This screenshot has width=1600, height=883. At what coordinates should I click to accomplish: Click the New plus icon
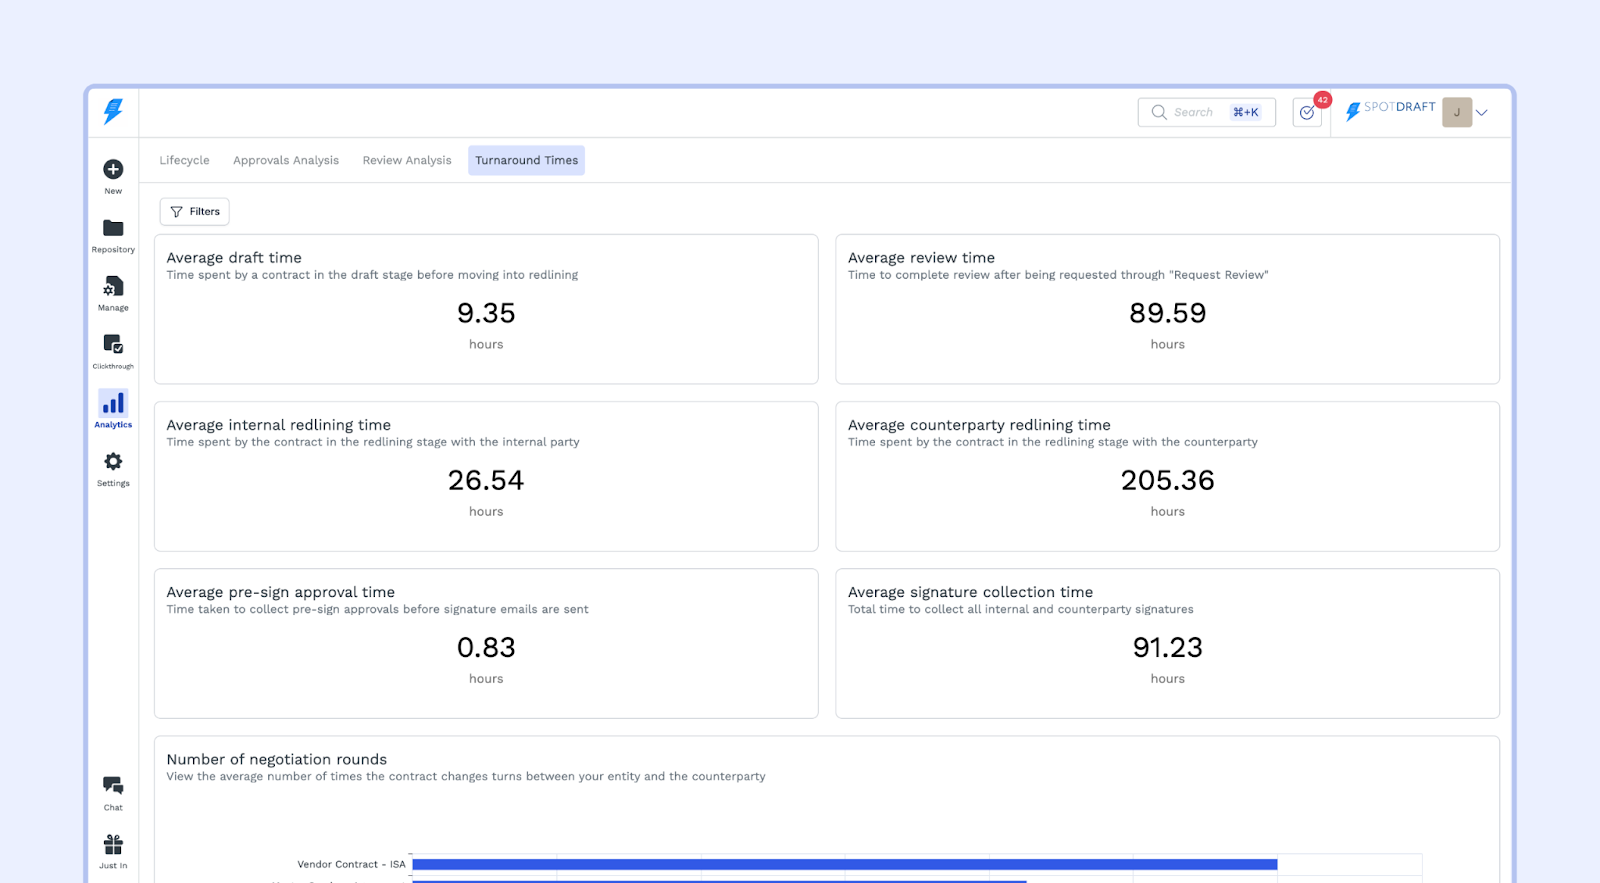tap(113, 170)
